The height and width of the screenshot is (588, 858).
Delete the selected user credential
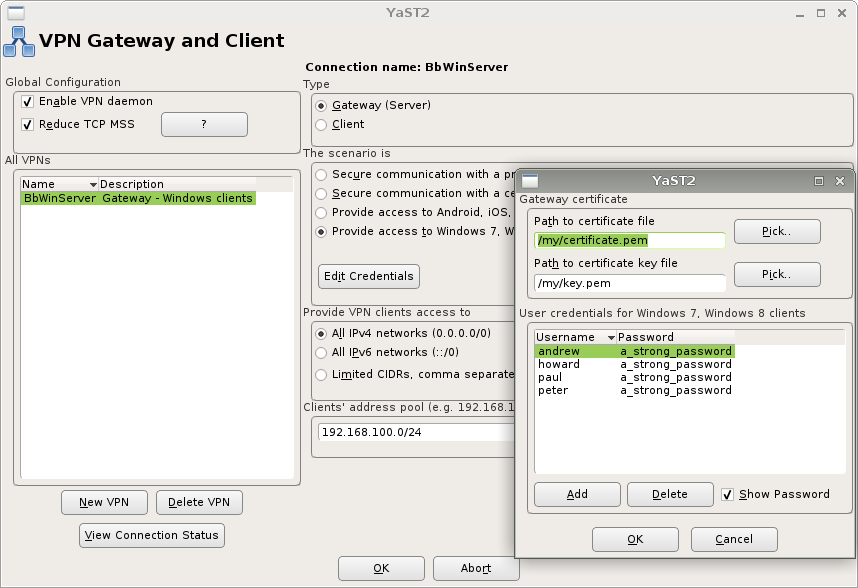pyautogui.click(x=669, y=494)
